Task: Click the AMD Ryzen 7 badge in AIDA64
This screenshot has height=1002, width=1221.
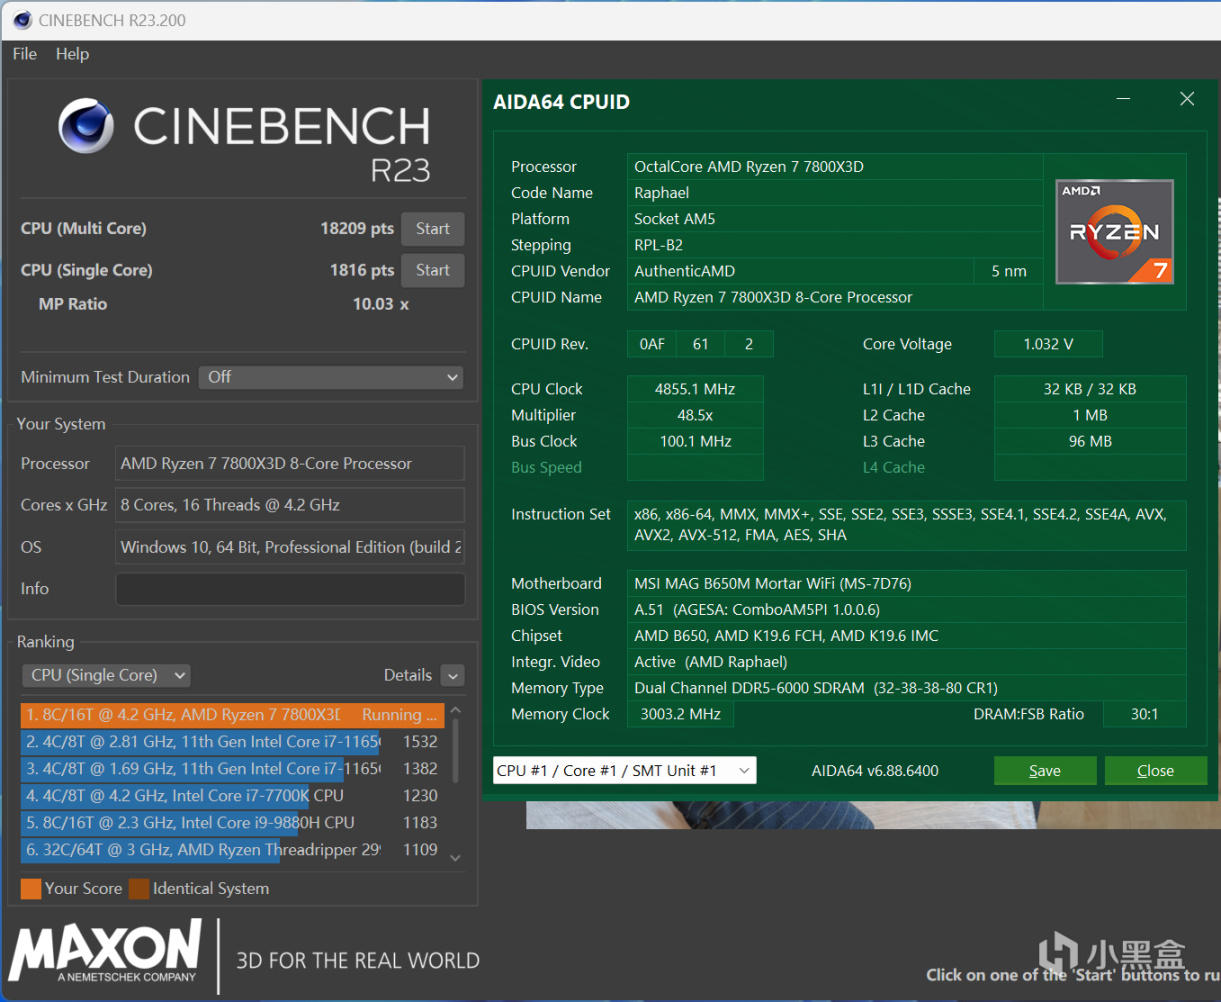Action: pos(1115,232)
